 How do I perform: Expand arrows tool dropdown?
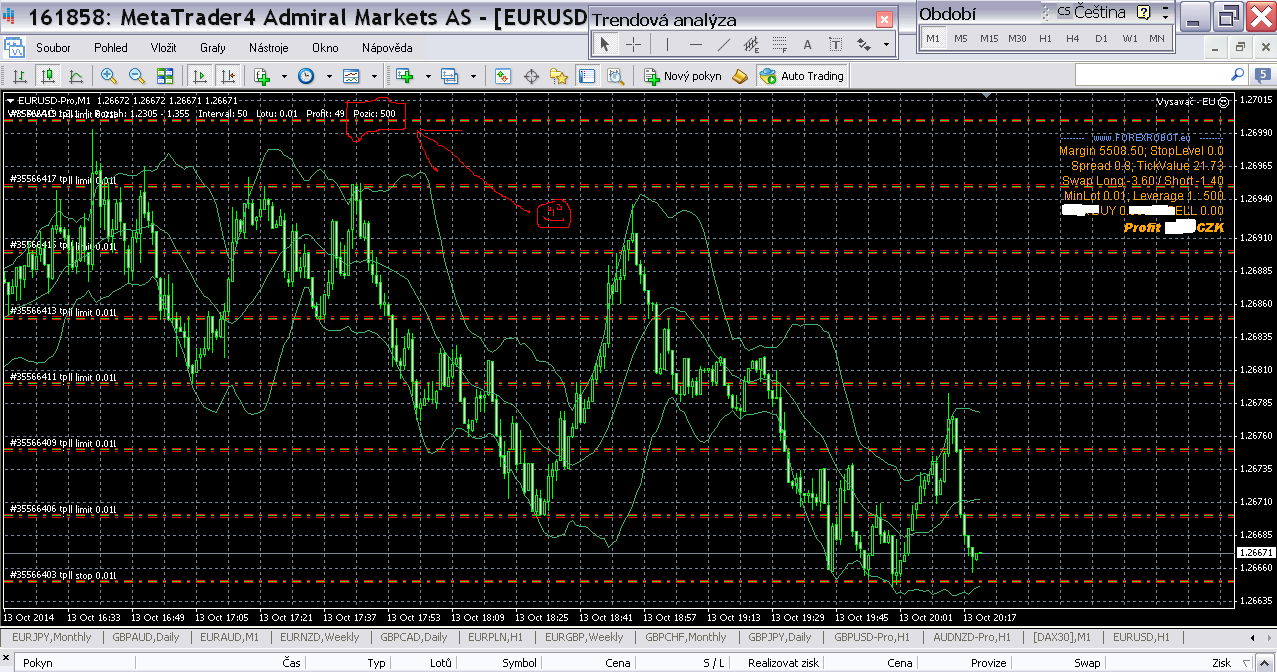[886, 44]
